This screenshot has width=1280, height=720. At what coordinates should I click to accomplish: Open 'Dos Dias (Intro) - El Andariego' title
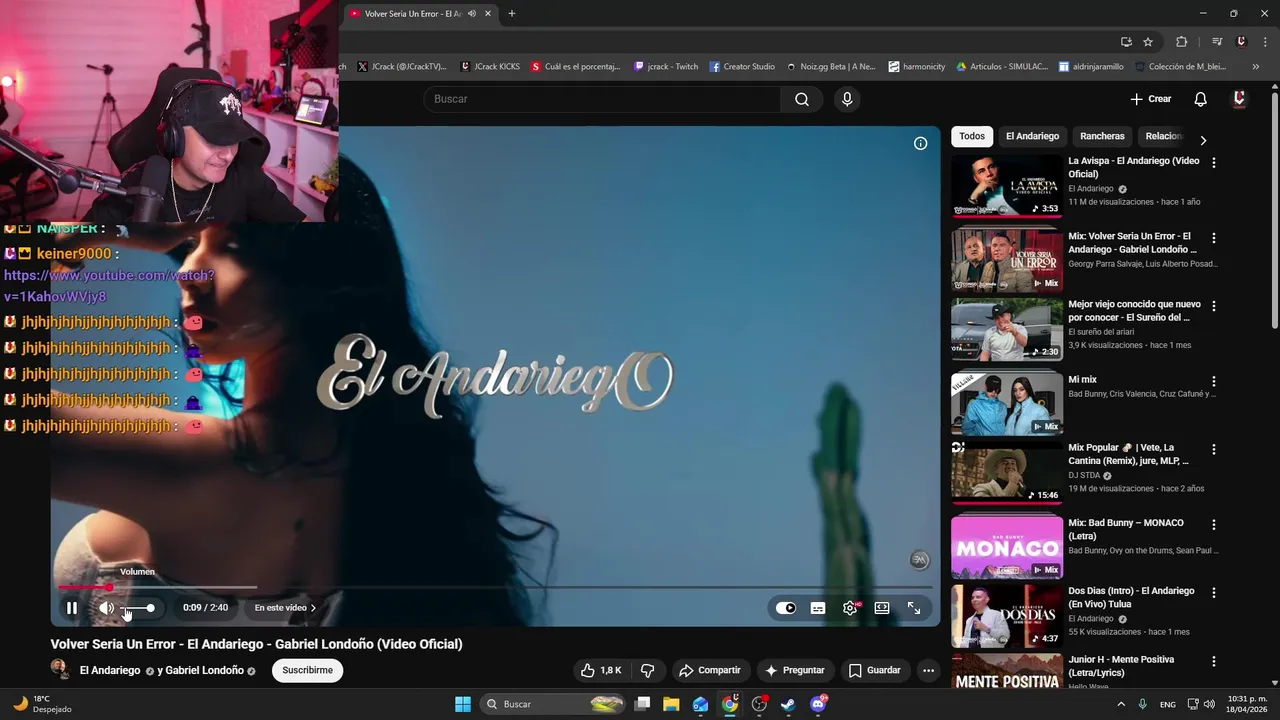click(1131, 597)
